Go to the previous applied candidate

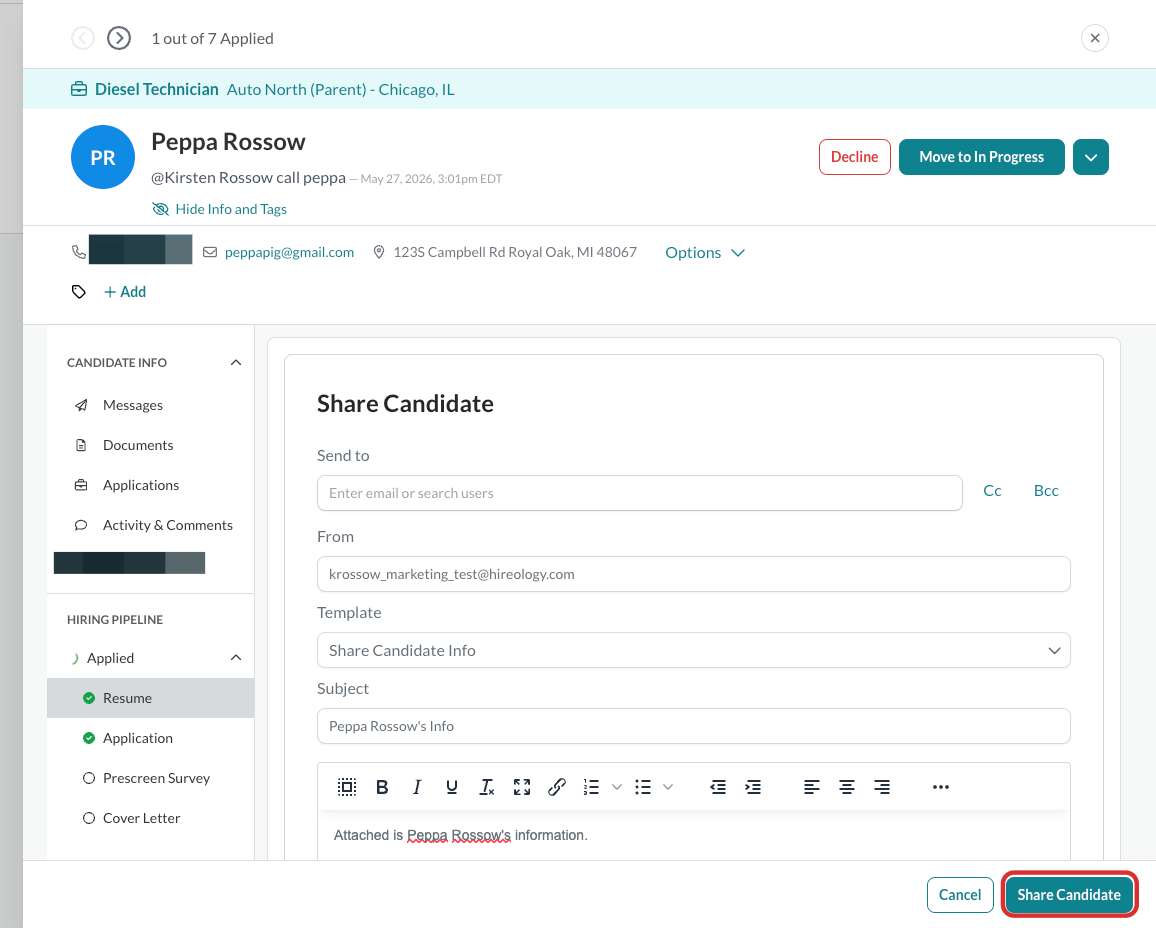pos(83,38)
